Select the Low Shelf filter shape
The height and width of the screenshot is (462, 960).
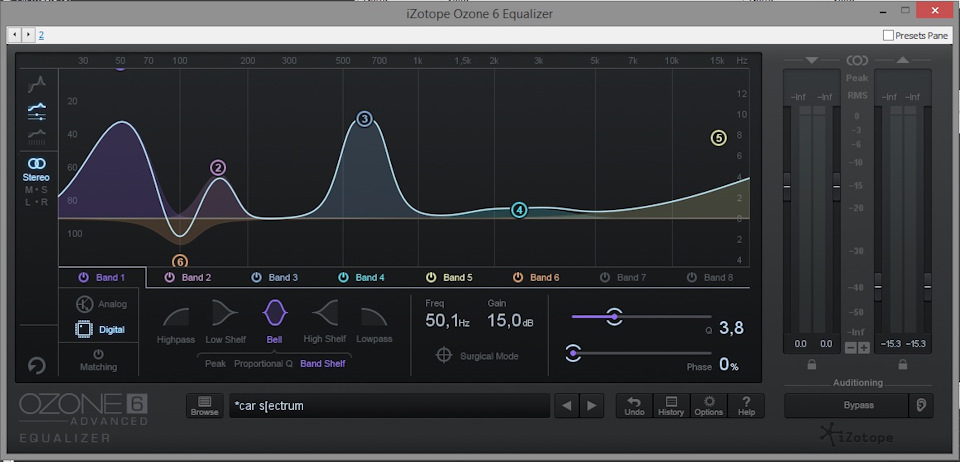click(x=226, y=317)
